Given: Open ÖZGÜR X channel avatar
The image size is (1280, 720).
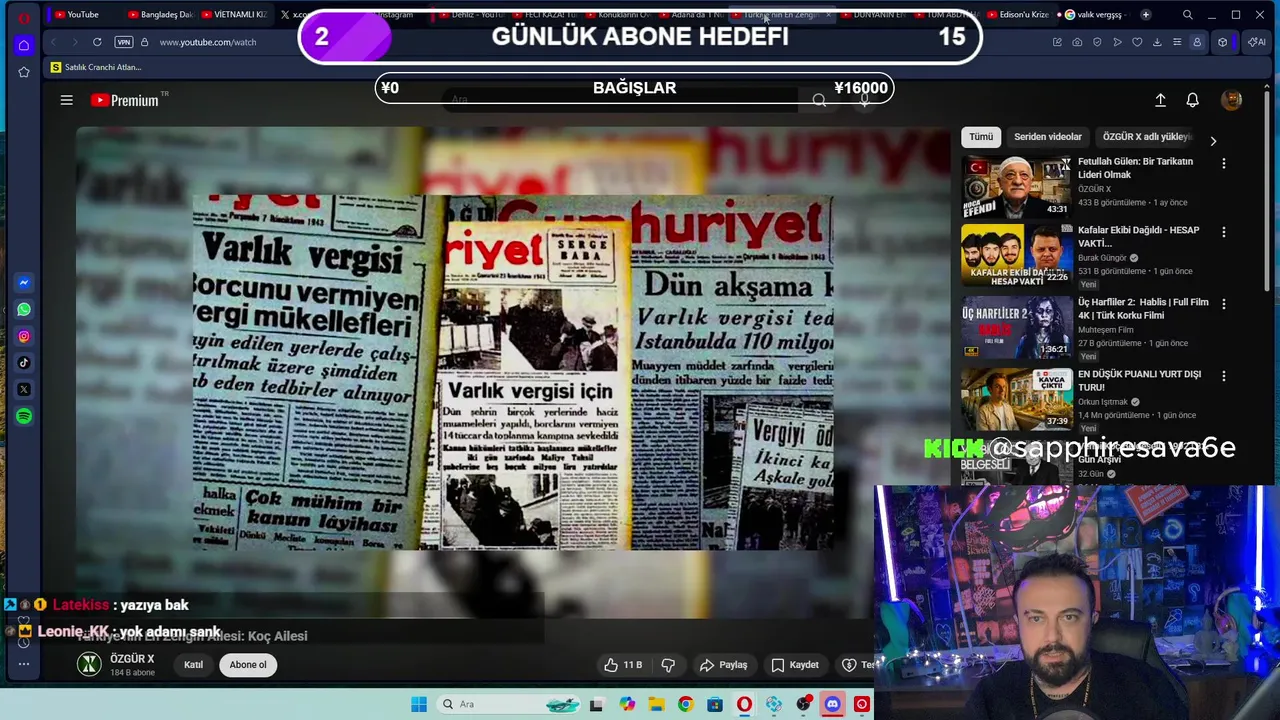Looking at the screenshot, I should (90, 664).
